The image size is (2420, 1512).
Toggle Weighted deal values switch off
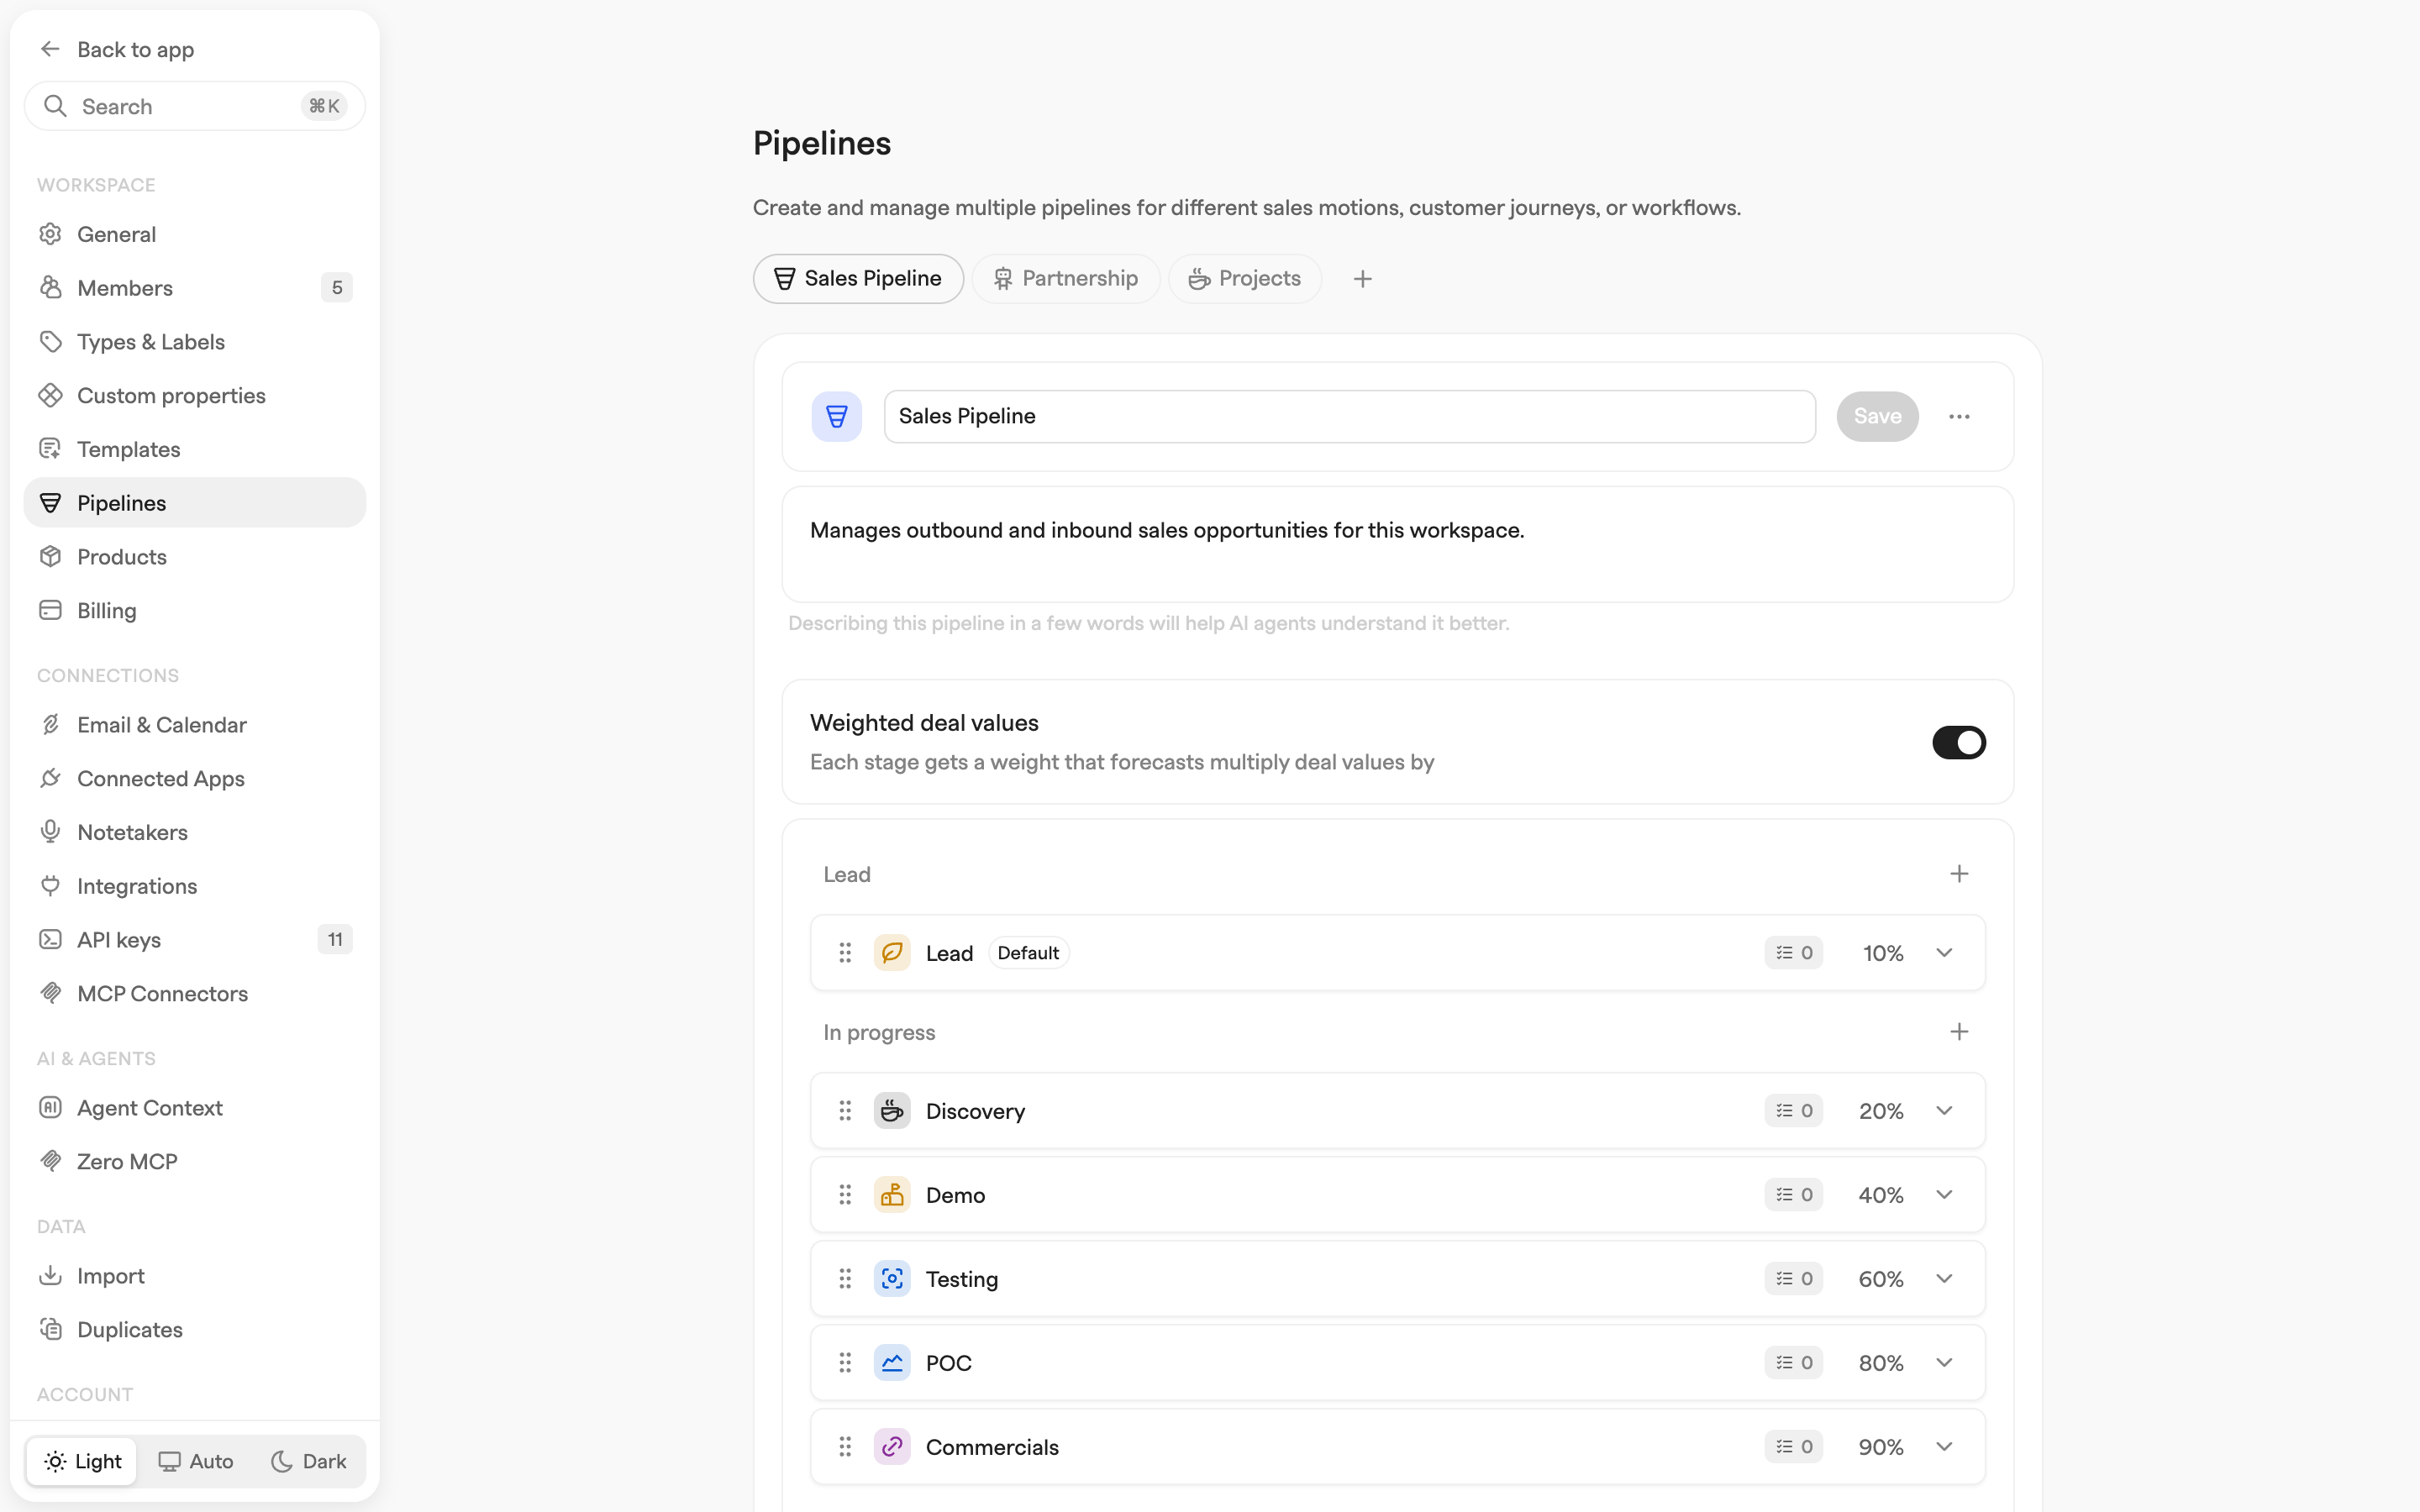point(1958,742)
